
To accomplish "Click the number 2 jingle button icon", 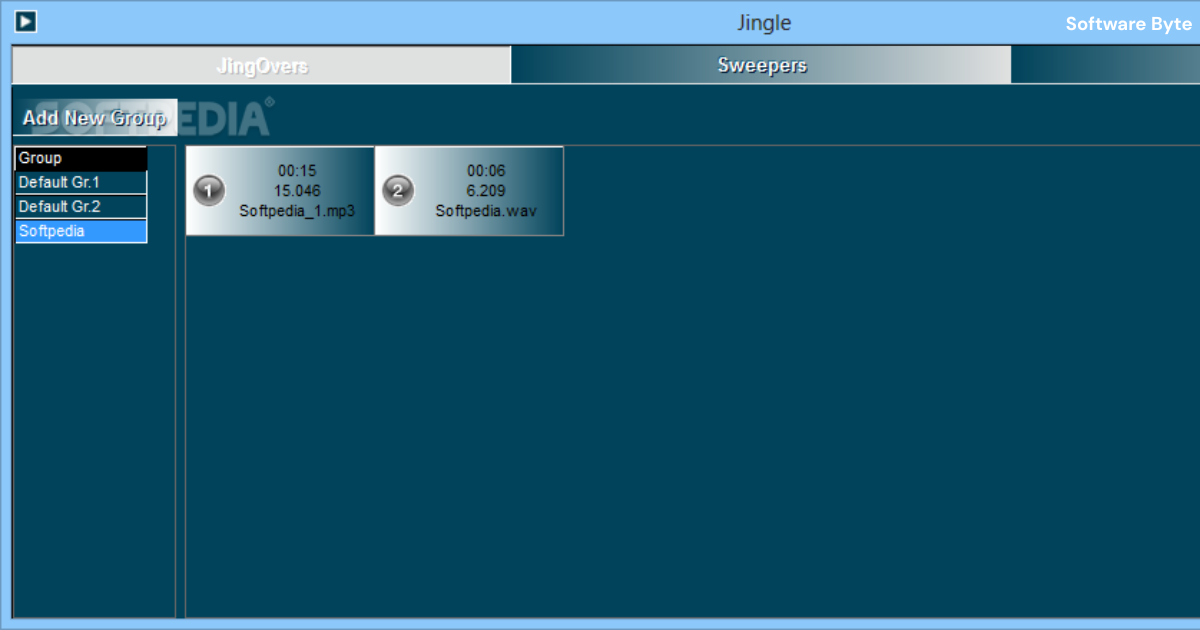I will [x=398, y=190].
